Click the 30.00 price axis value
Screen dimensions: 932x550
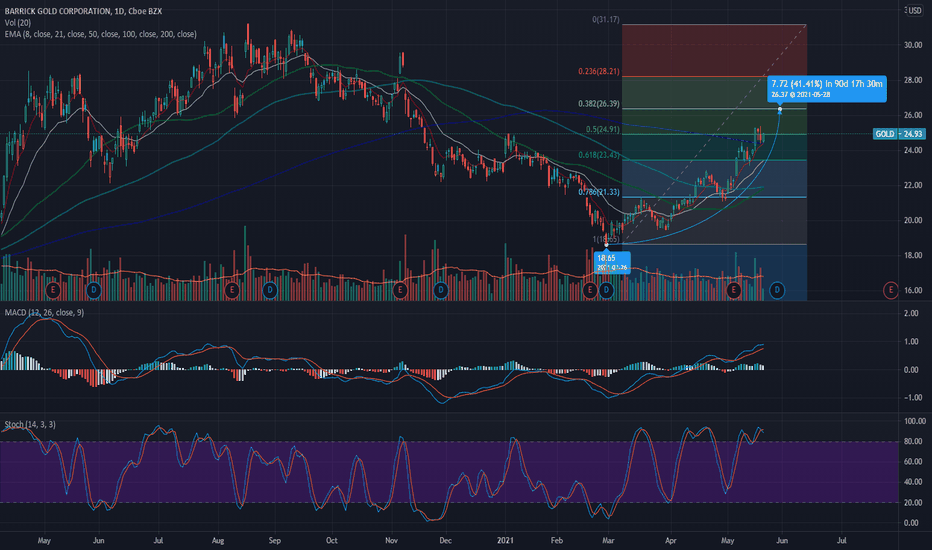point(913,45)
